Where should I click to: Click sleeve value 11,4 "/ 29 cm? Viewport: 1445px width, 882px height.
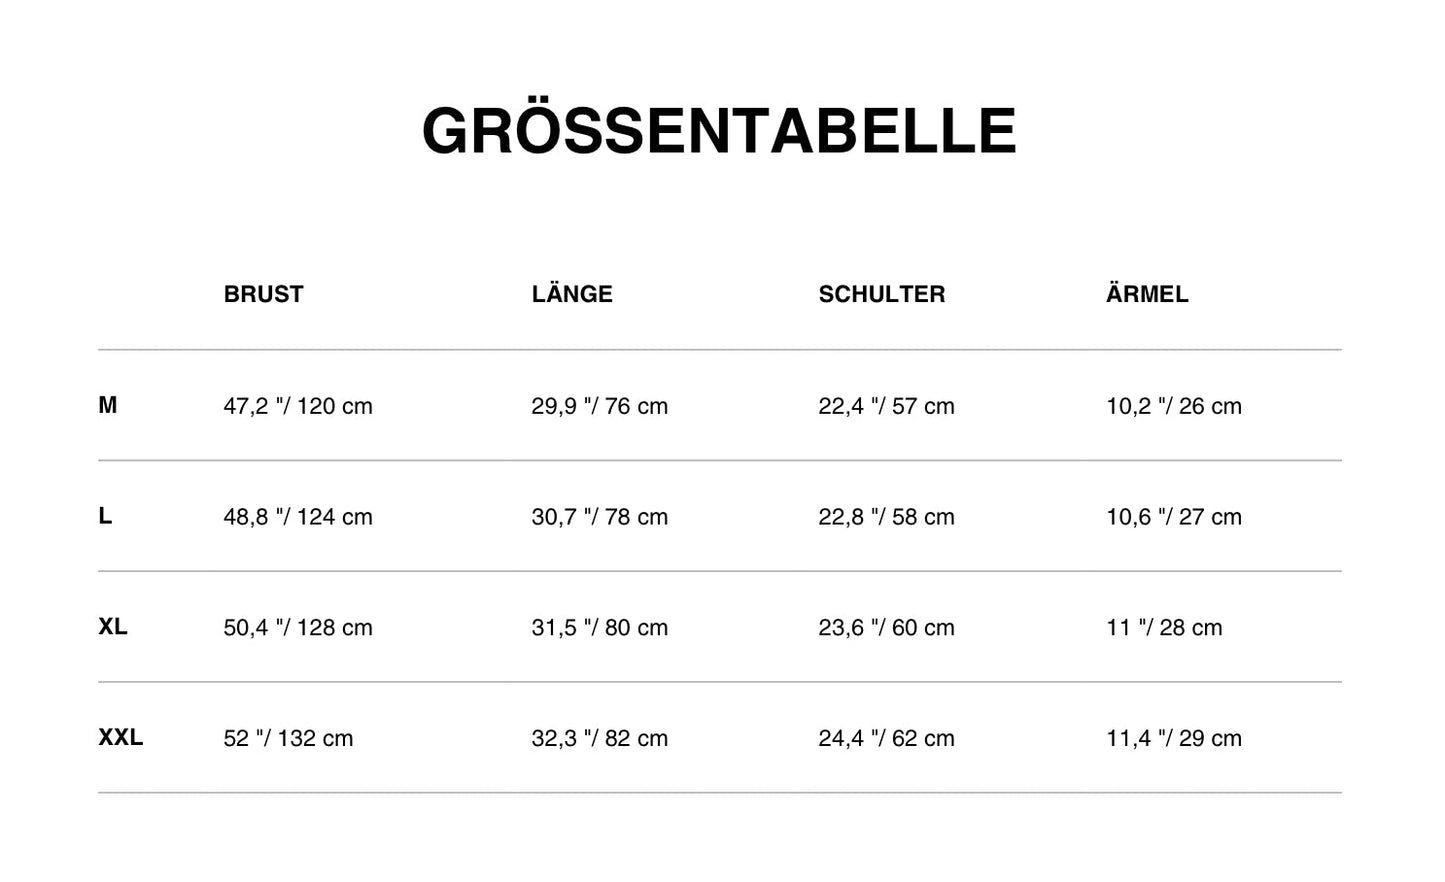1173,739
